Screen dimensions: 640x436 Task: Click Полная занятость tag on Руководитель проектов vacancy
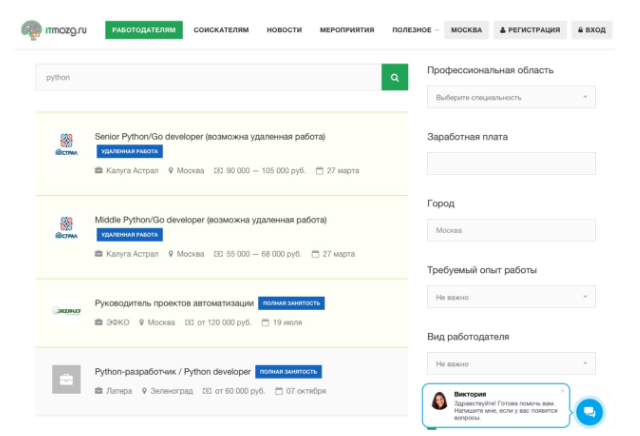point(291,303)
